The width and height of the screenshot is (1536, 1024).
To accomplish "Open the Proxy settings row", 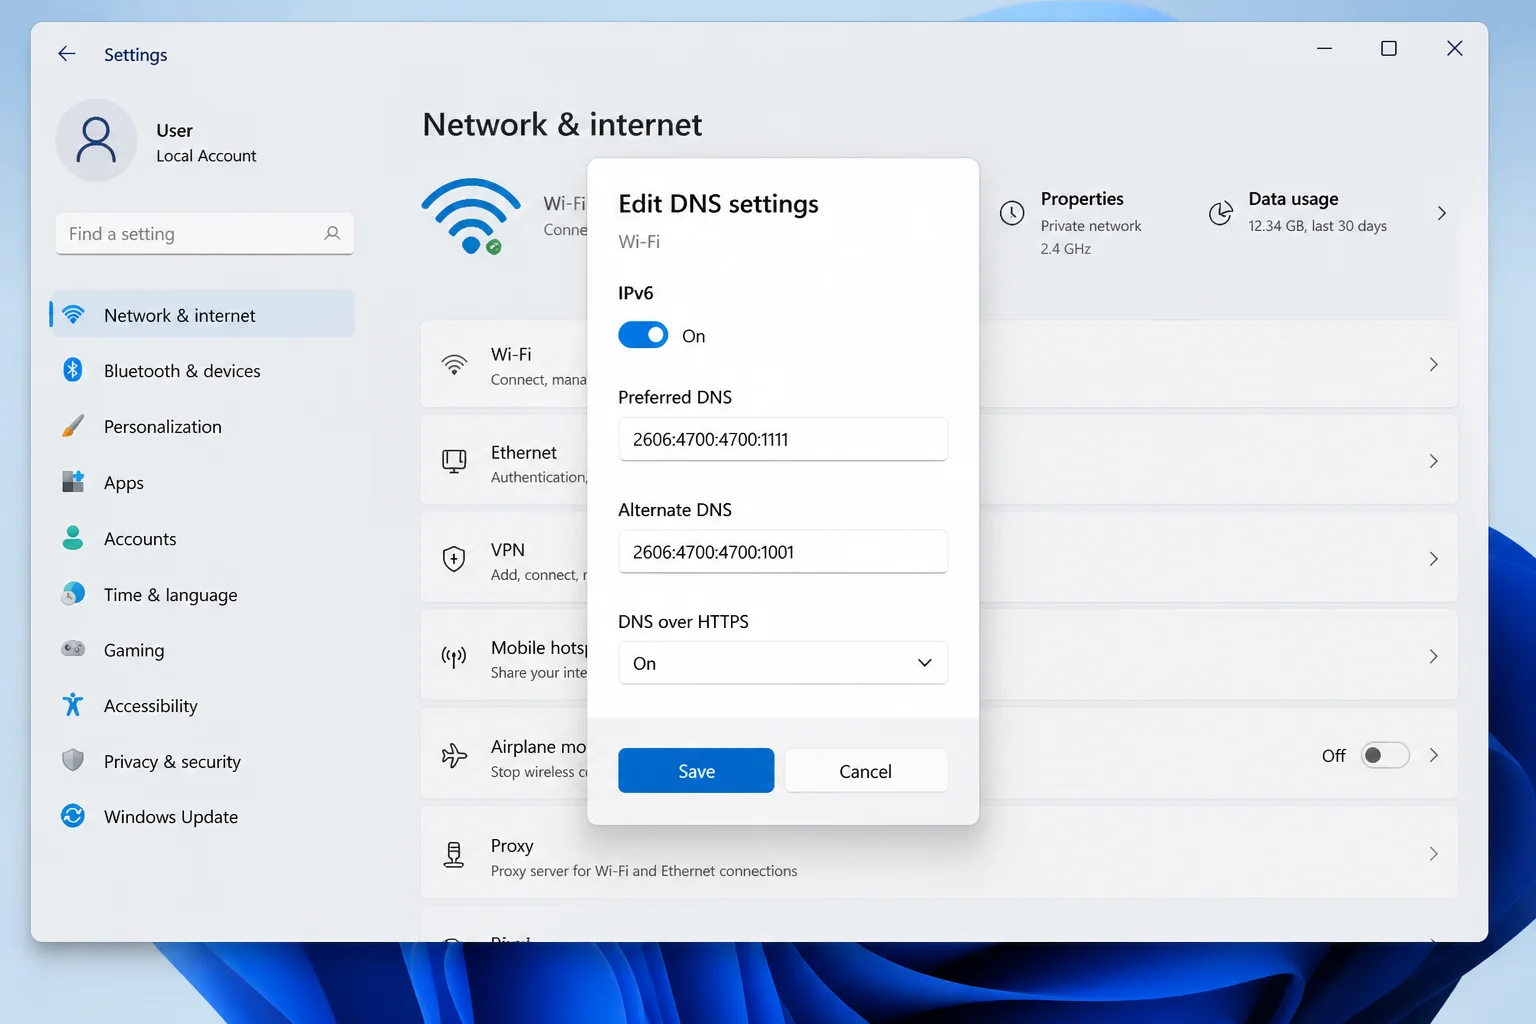I will (x=939, y=853).
